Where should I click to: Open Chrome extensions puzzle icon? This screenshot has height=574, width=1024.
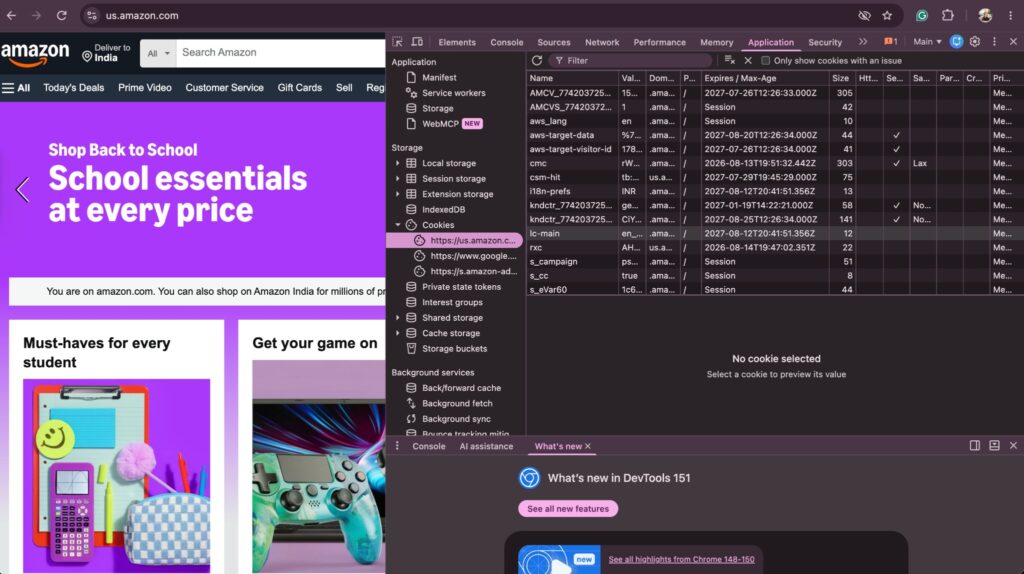tap(948, 15)
